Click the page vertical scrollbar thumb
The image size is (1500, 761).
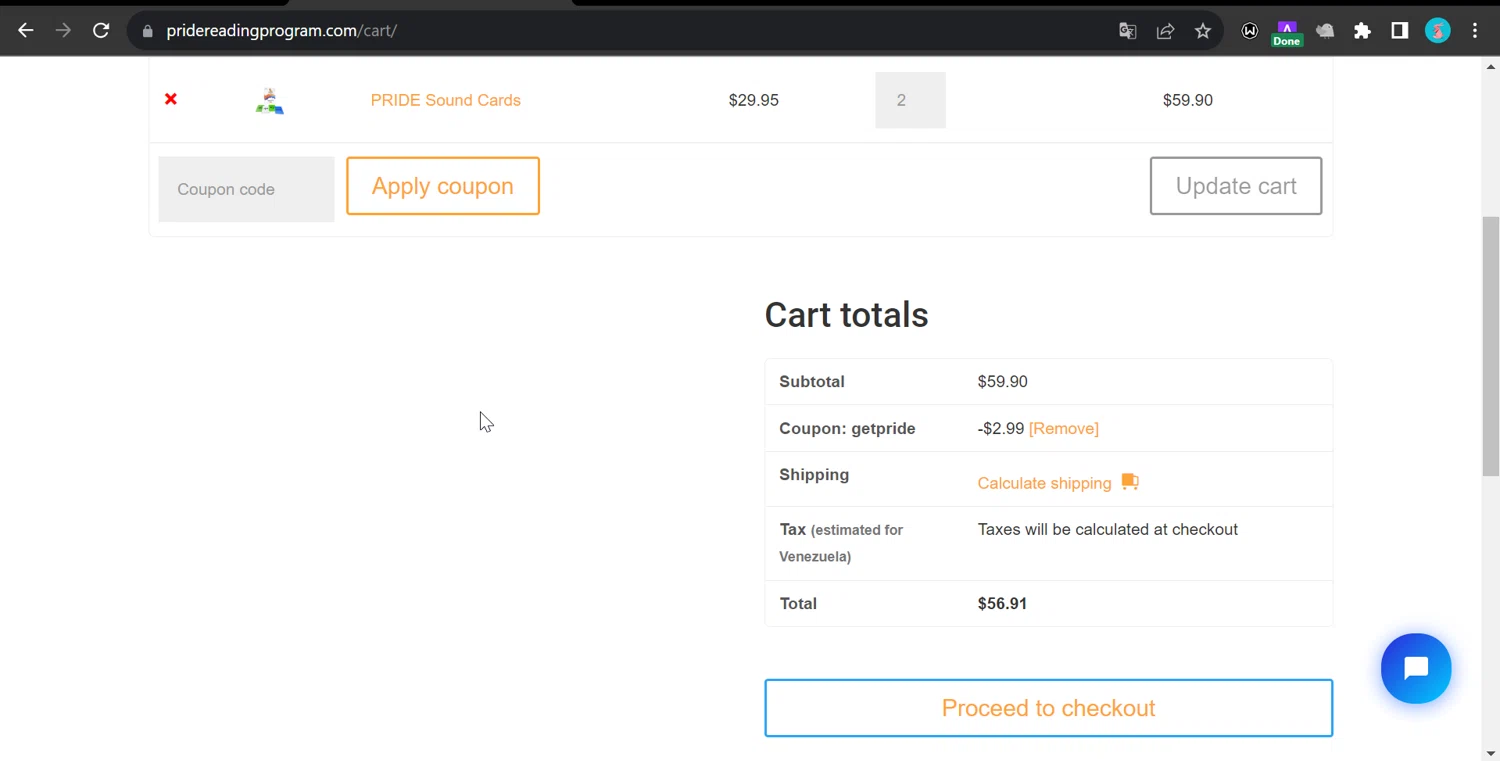coord(1491,346)
